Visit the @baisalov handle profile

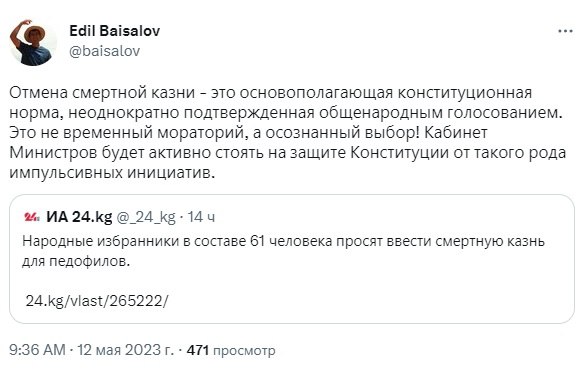[104, 51]
